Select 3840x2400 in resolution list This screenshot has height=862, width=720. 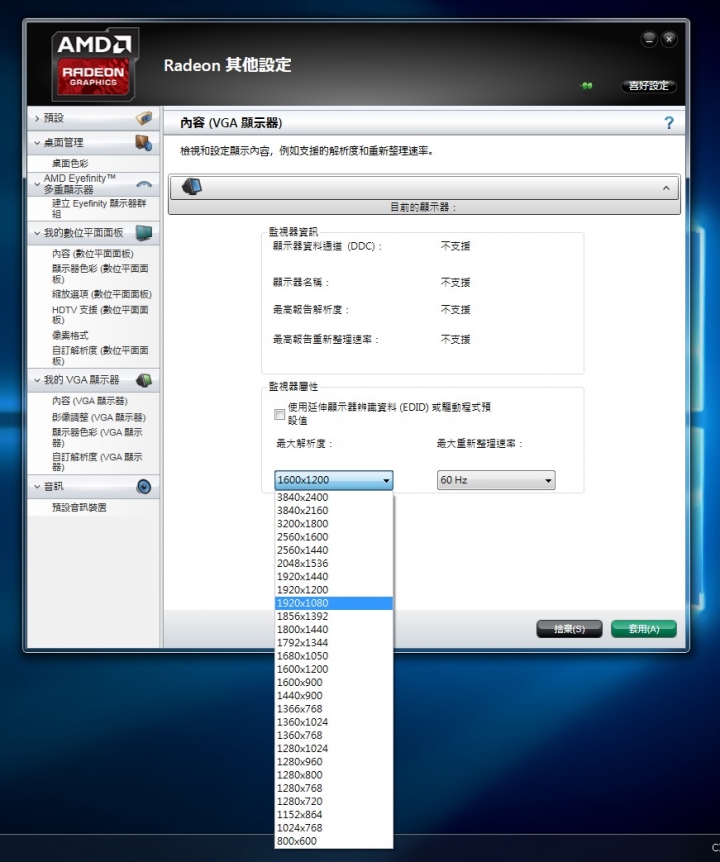(334, 498)
